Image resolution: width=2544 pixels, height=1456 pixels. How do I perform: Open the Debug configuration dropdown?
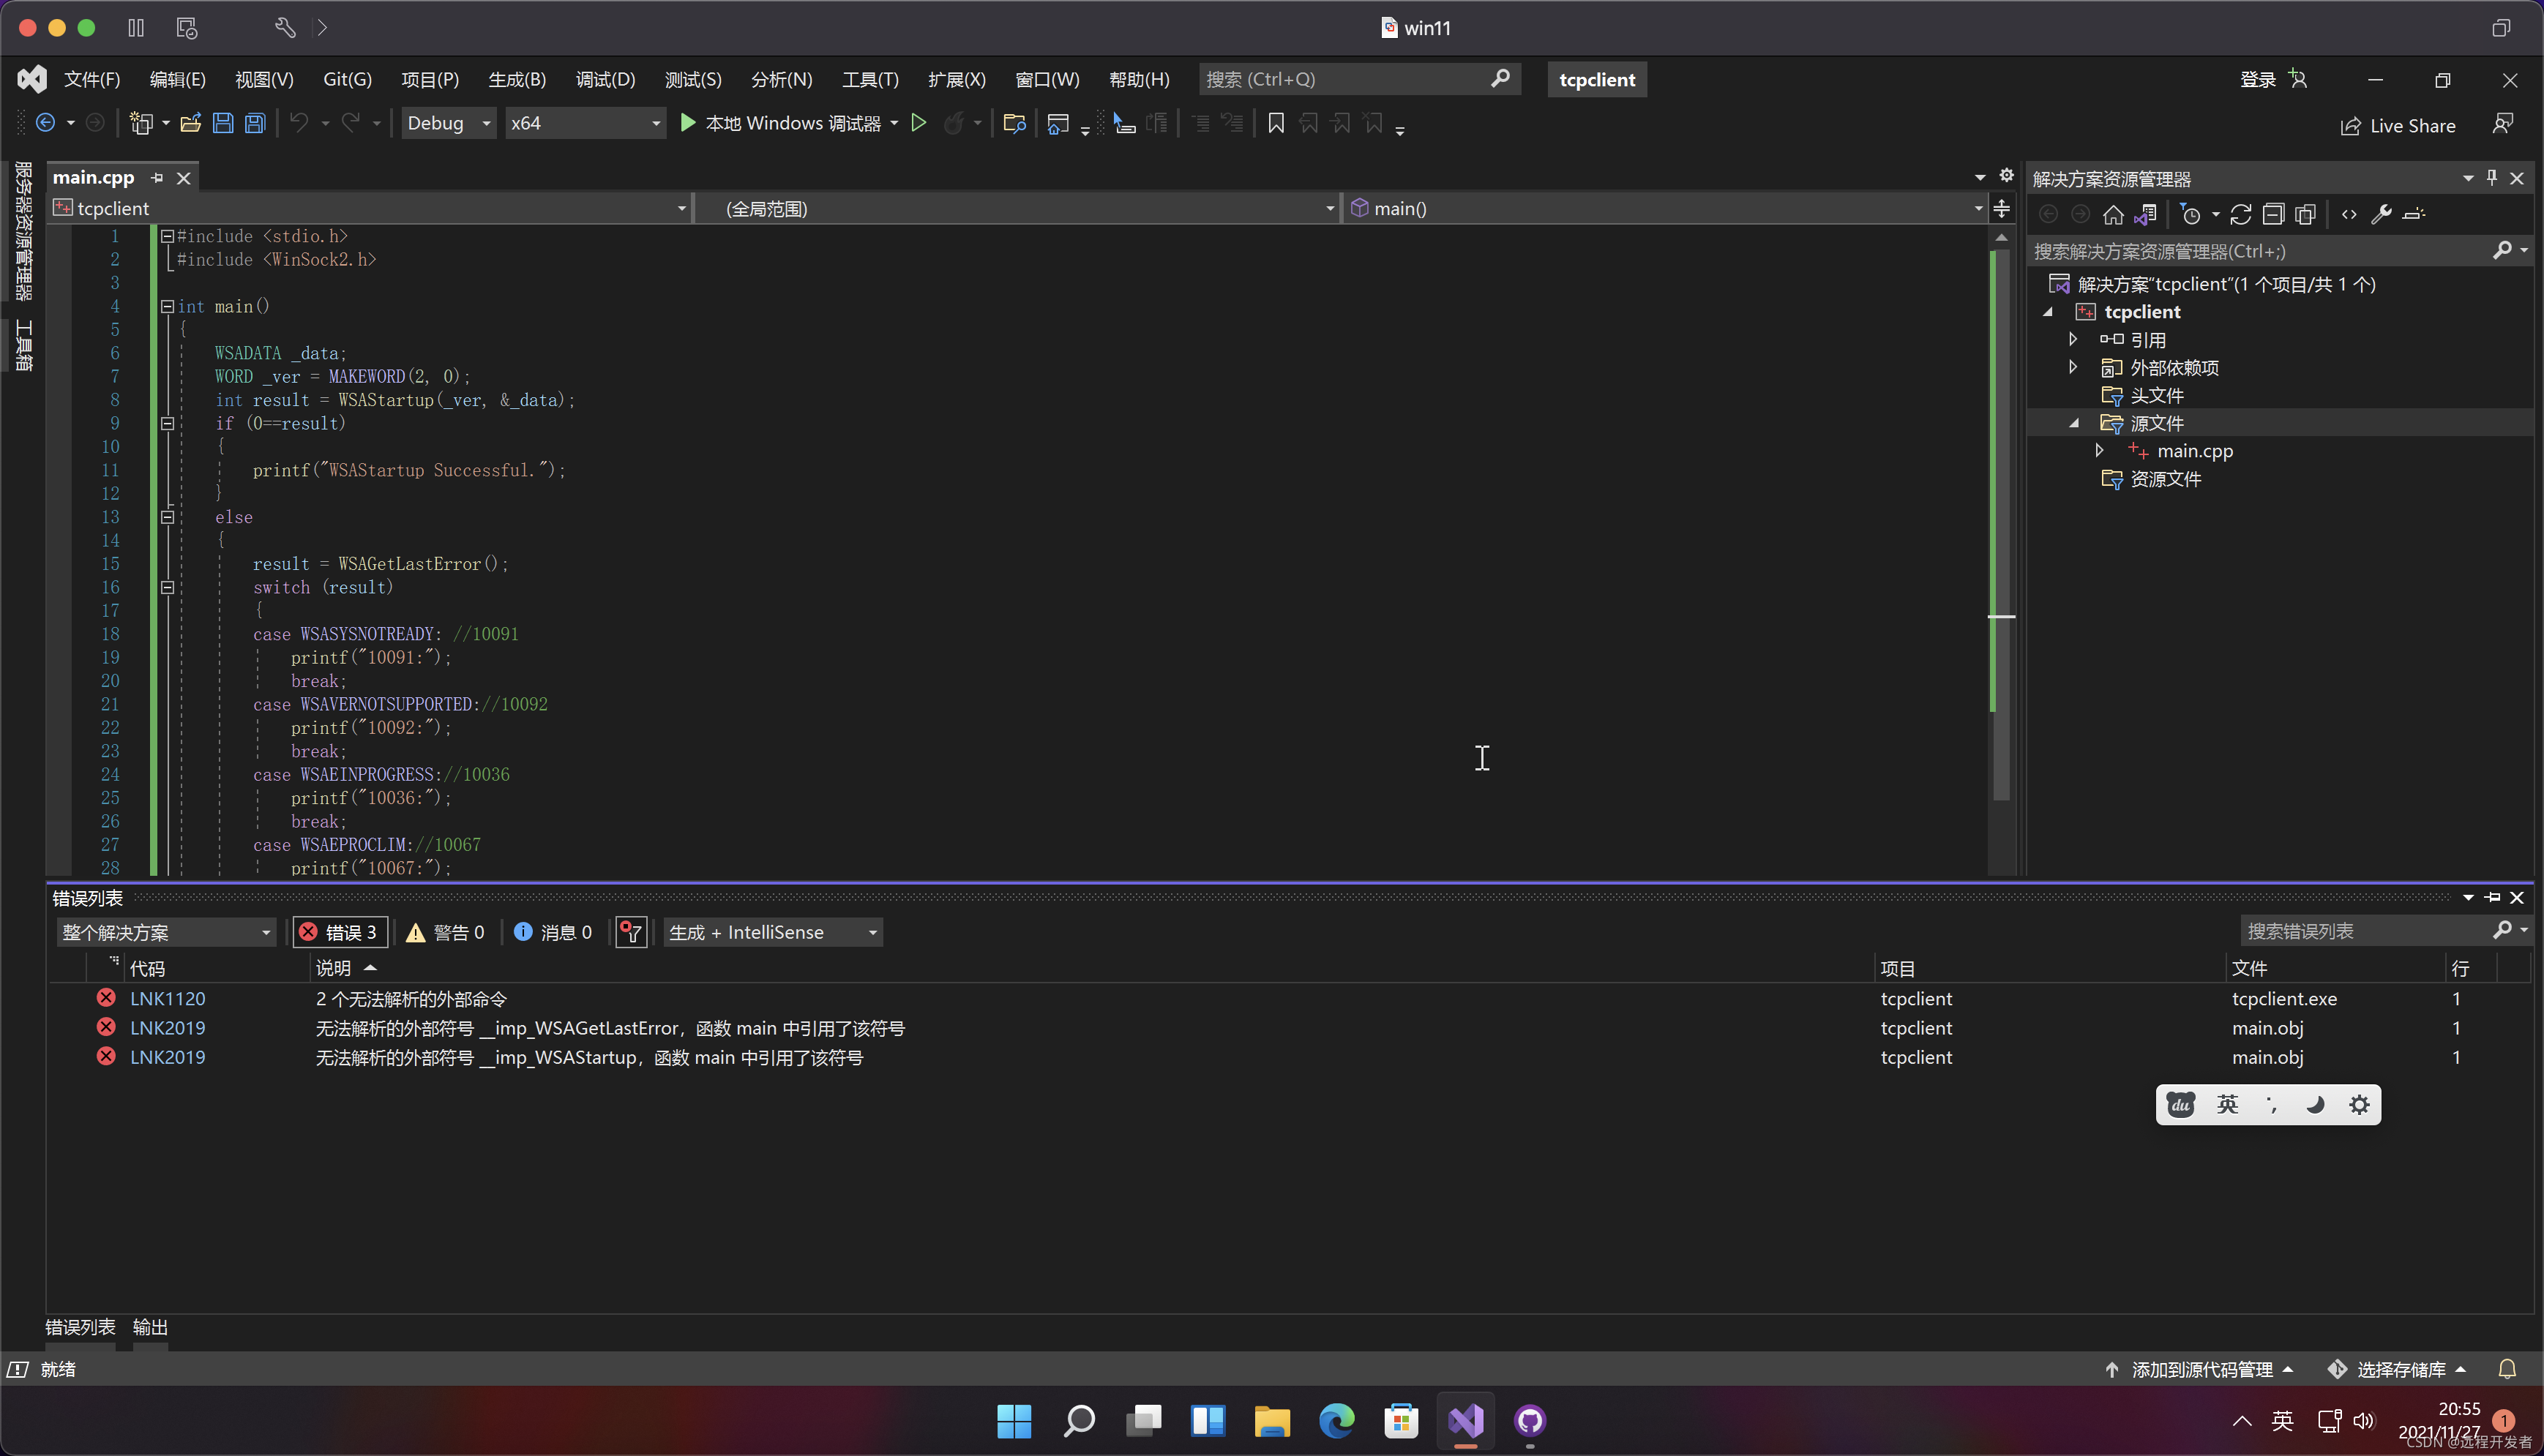coord(448,123)
